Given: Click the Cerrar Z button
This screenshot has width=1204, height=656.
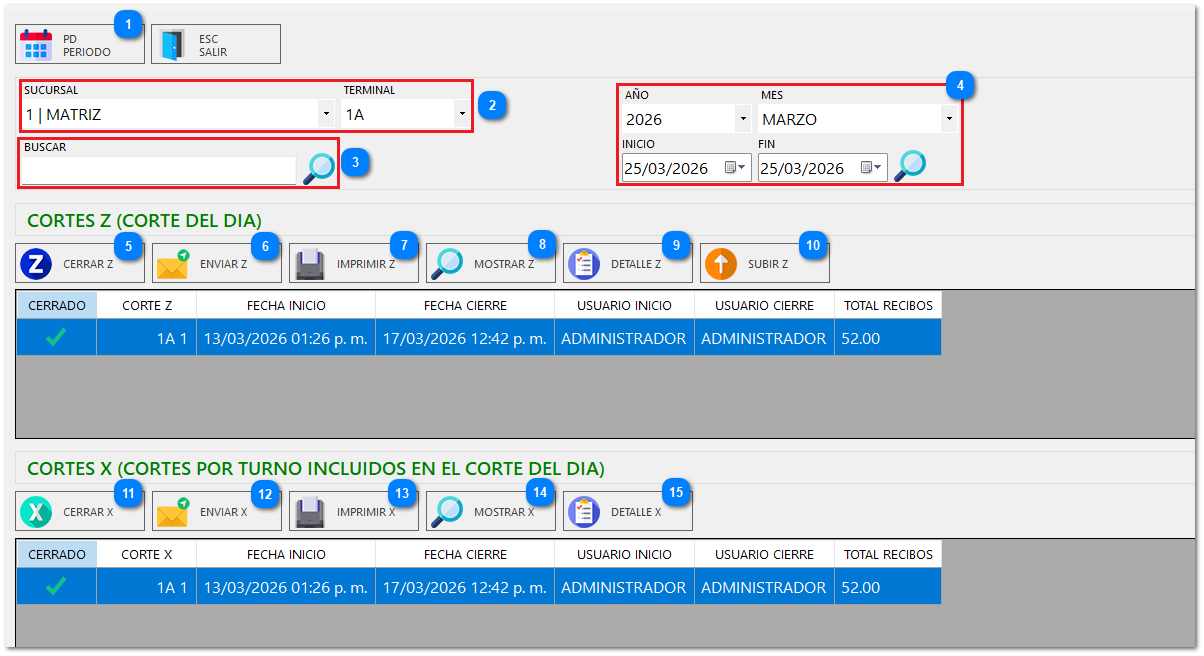Looking at the screenshot, I should (x=80, y=264).
